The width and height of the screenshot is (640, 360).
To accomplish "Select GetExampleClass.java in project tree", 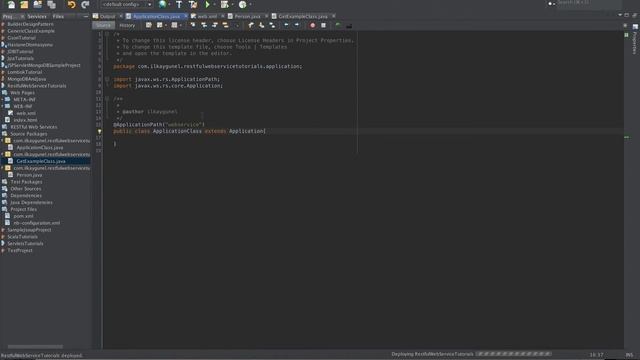I will pyautogui.click(x=41, y=161).
